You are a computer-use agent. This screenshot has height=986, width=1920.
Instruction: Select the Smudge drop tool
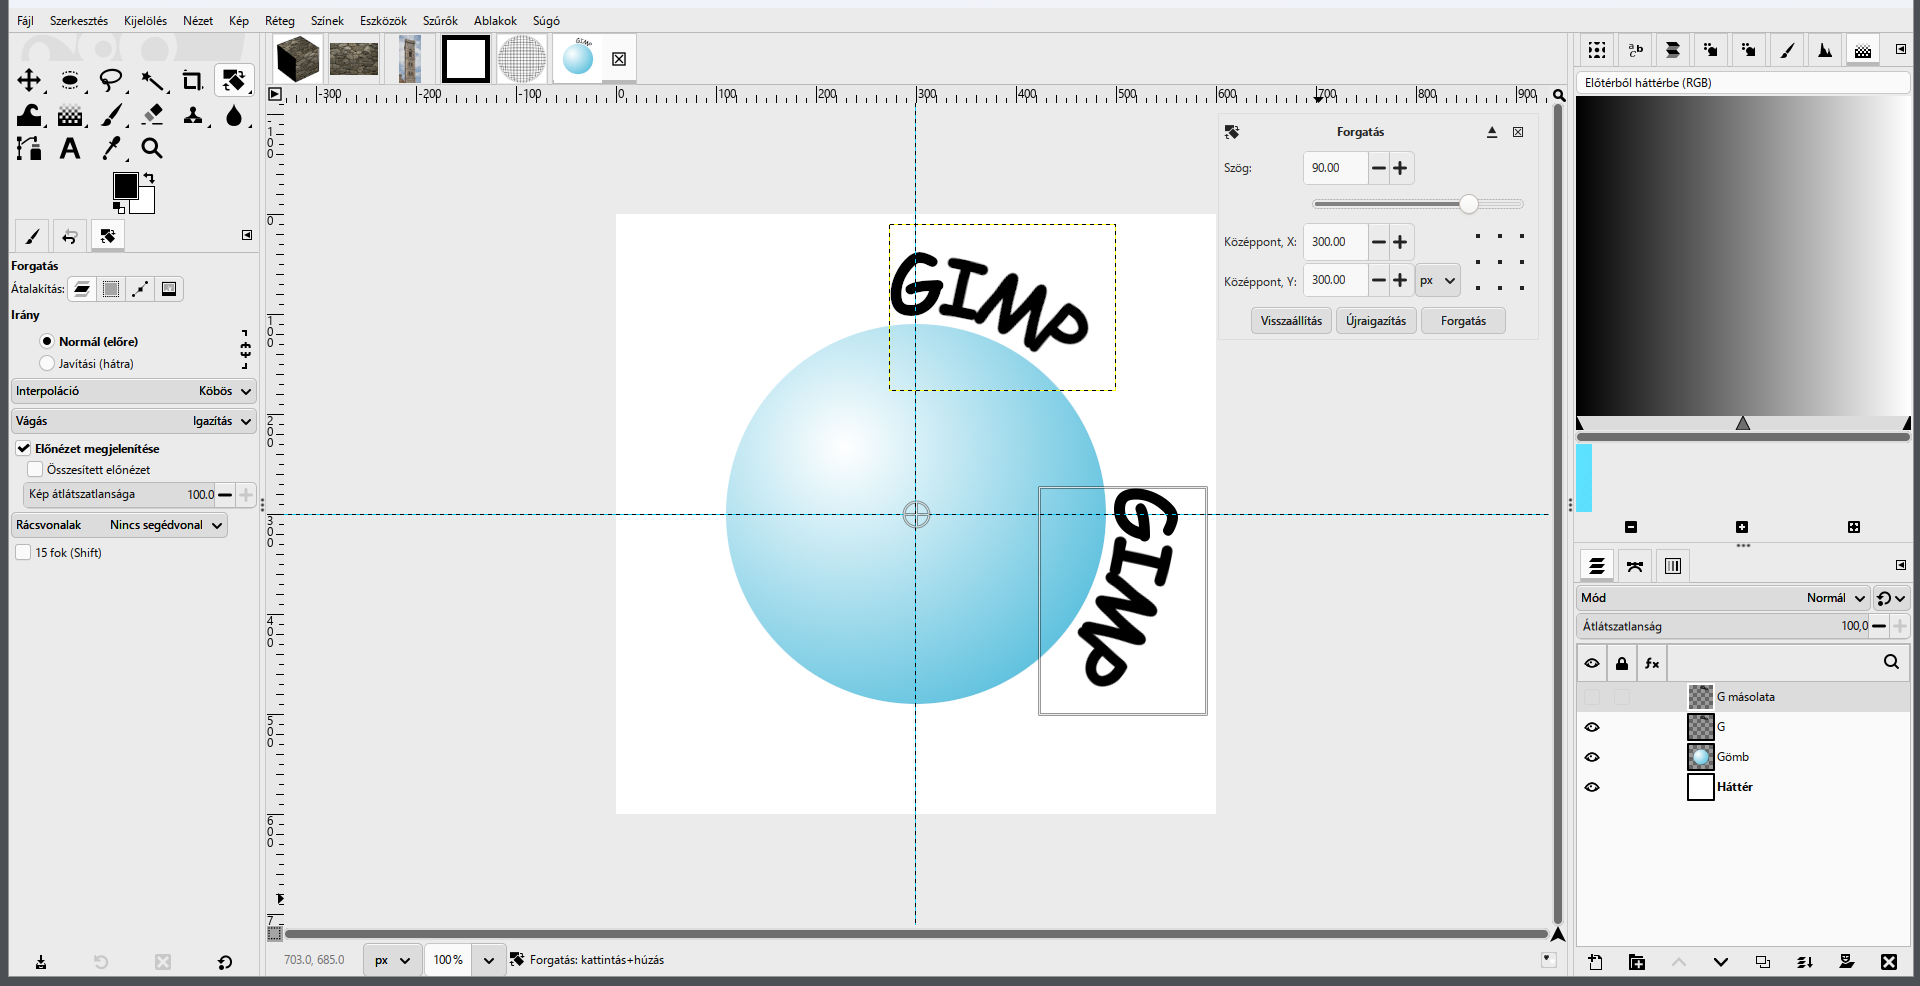[234, 115]
